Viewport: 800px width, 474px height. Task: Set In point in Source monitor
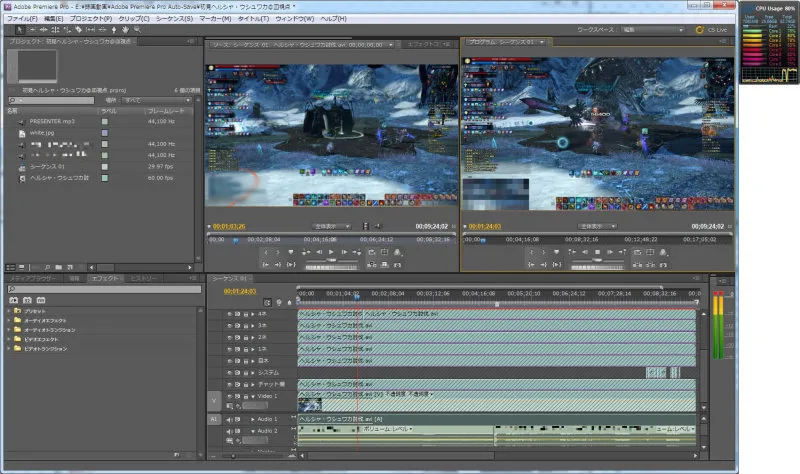(265, 252)
